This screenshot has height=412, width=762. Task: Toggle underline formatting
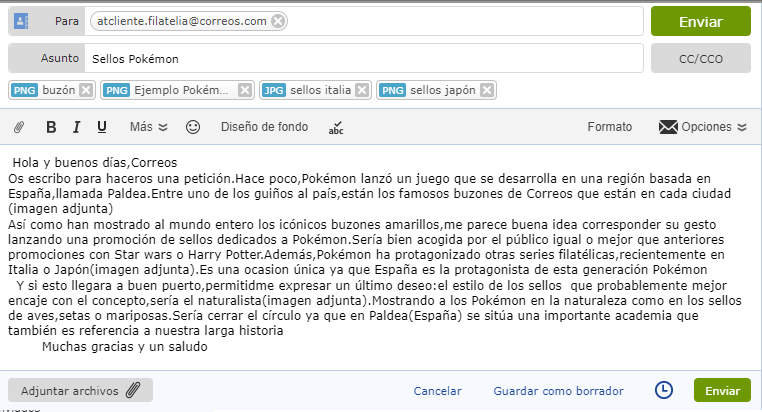(102, 127)
